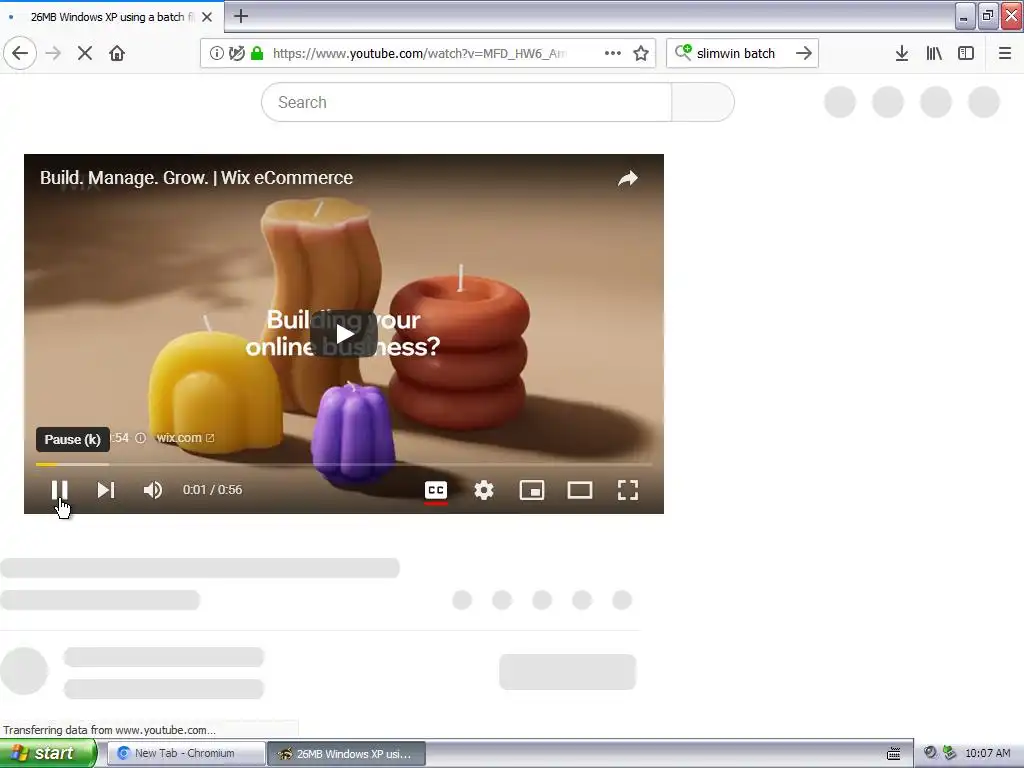
Task: Open ad info icon next to wix.com
Action: pyautogui.click(x=140, y=438)
